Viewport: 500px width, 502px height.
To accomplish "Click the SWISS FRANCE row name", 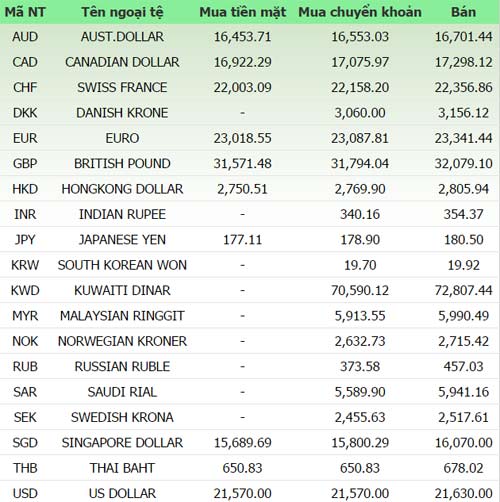I will (122, 87).
